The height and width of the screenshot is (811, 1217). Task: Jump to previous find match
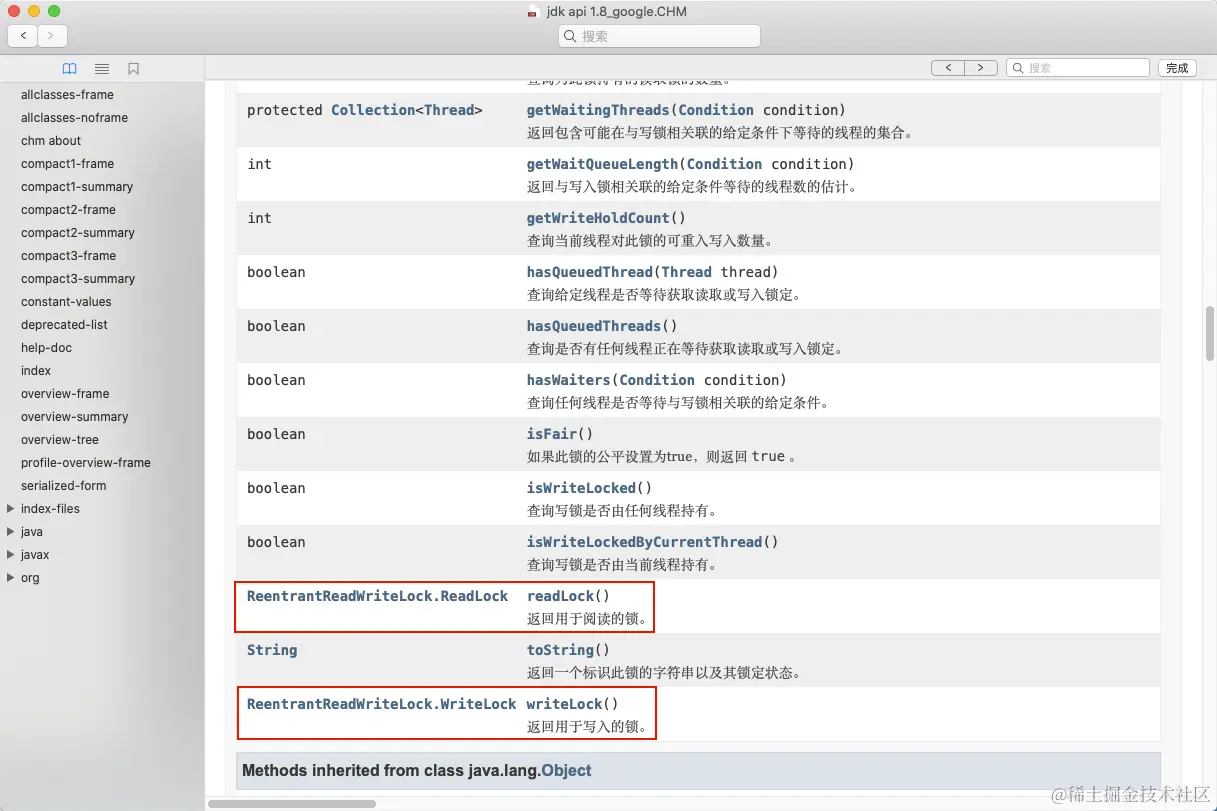(947, 68)
